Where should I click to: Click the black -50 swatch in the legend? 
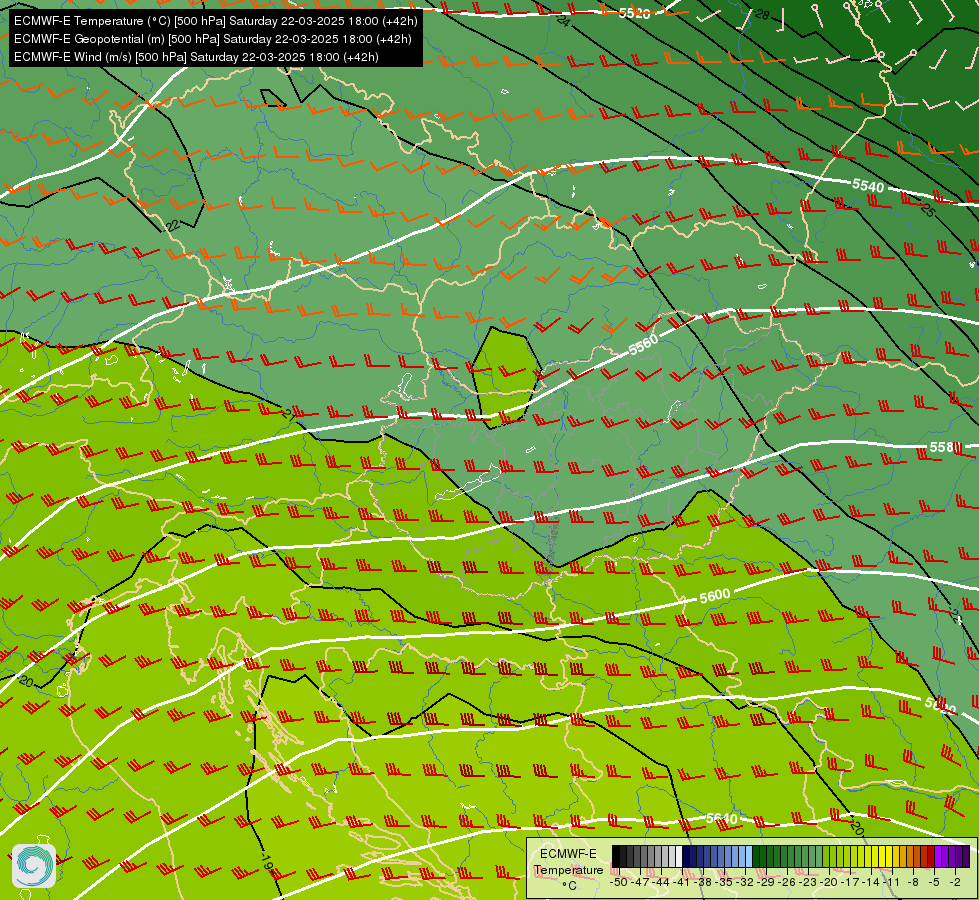coord(616,856)
